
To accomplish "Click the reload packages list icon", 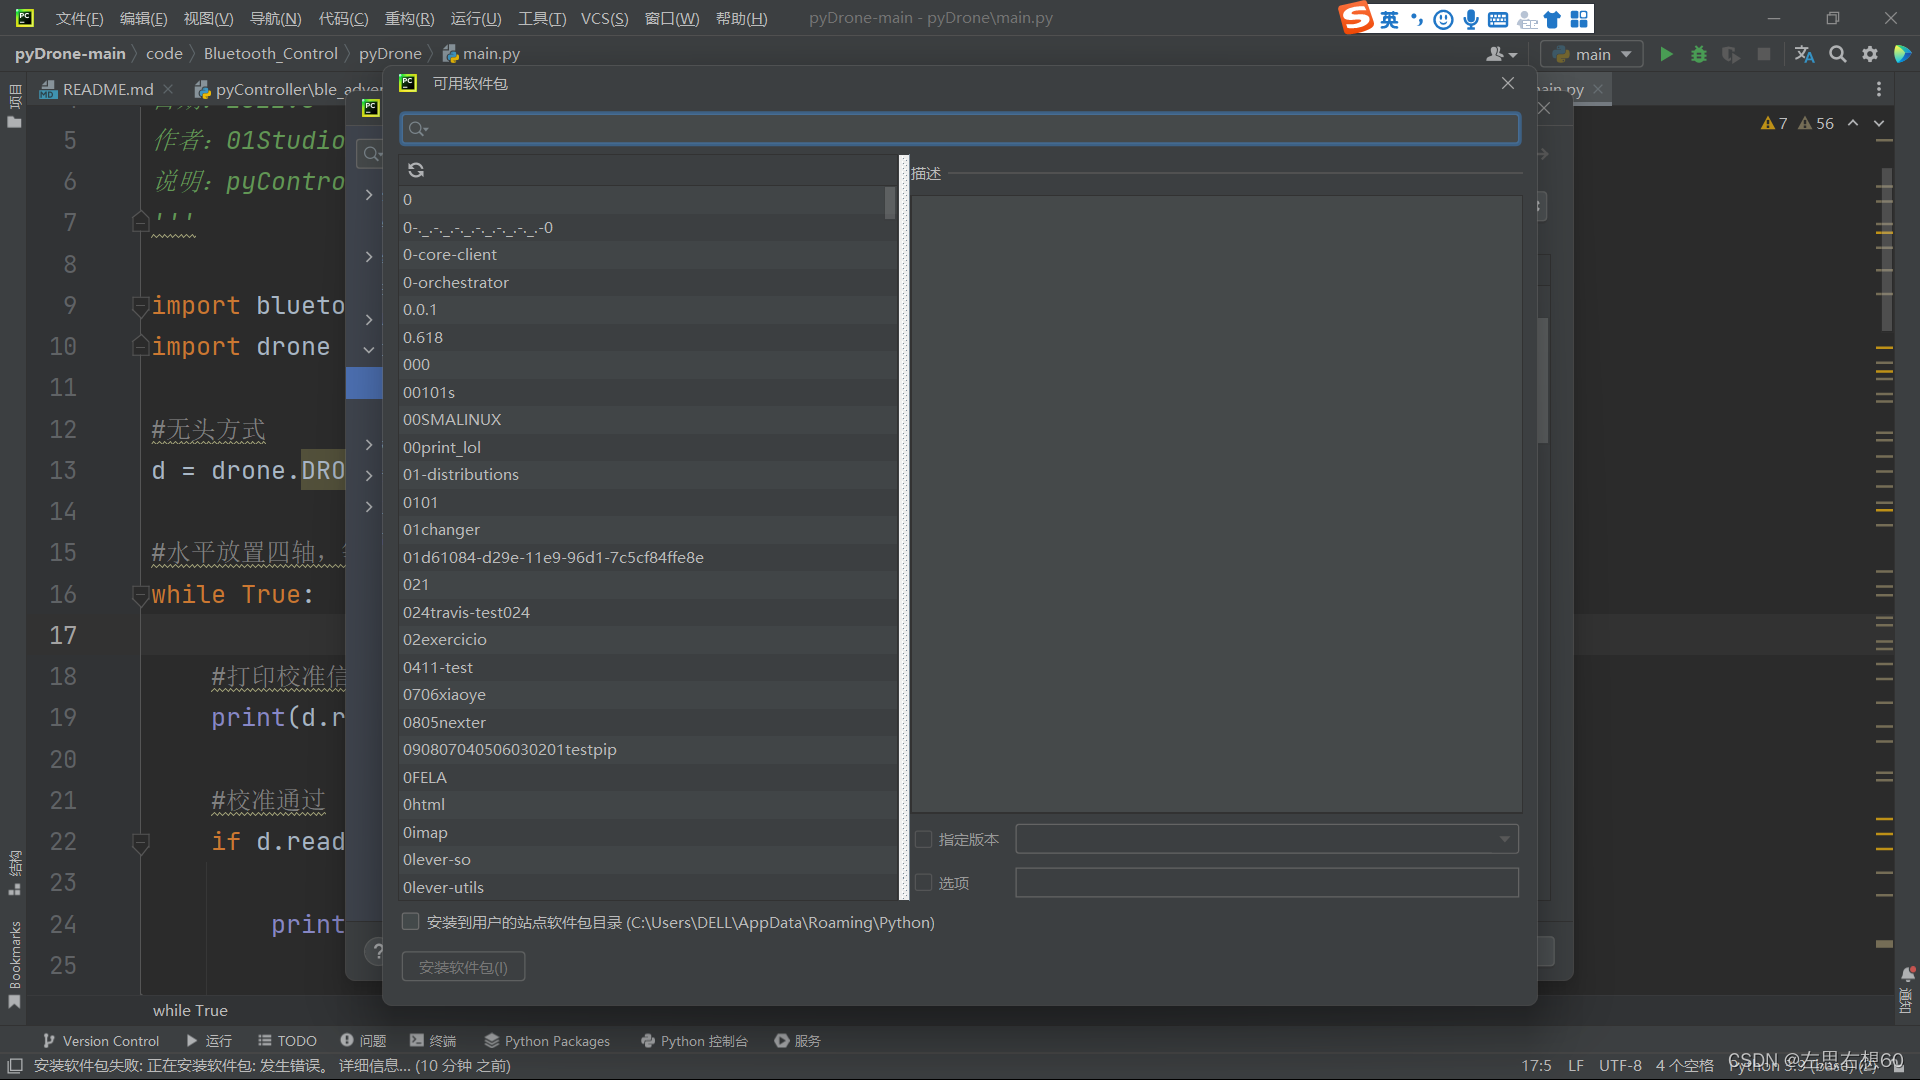I will pyautogui.click(x=416, y=170).
